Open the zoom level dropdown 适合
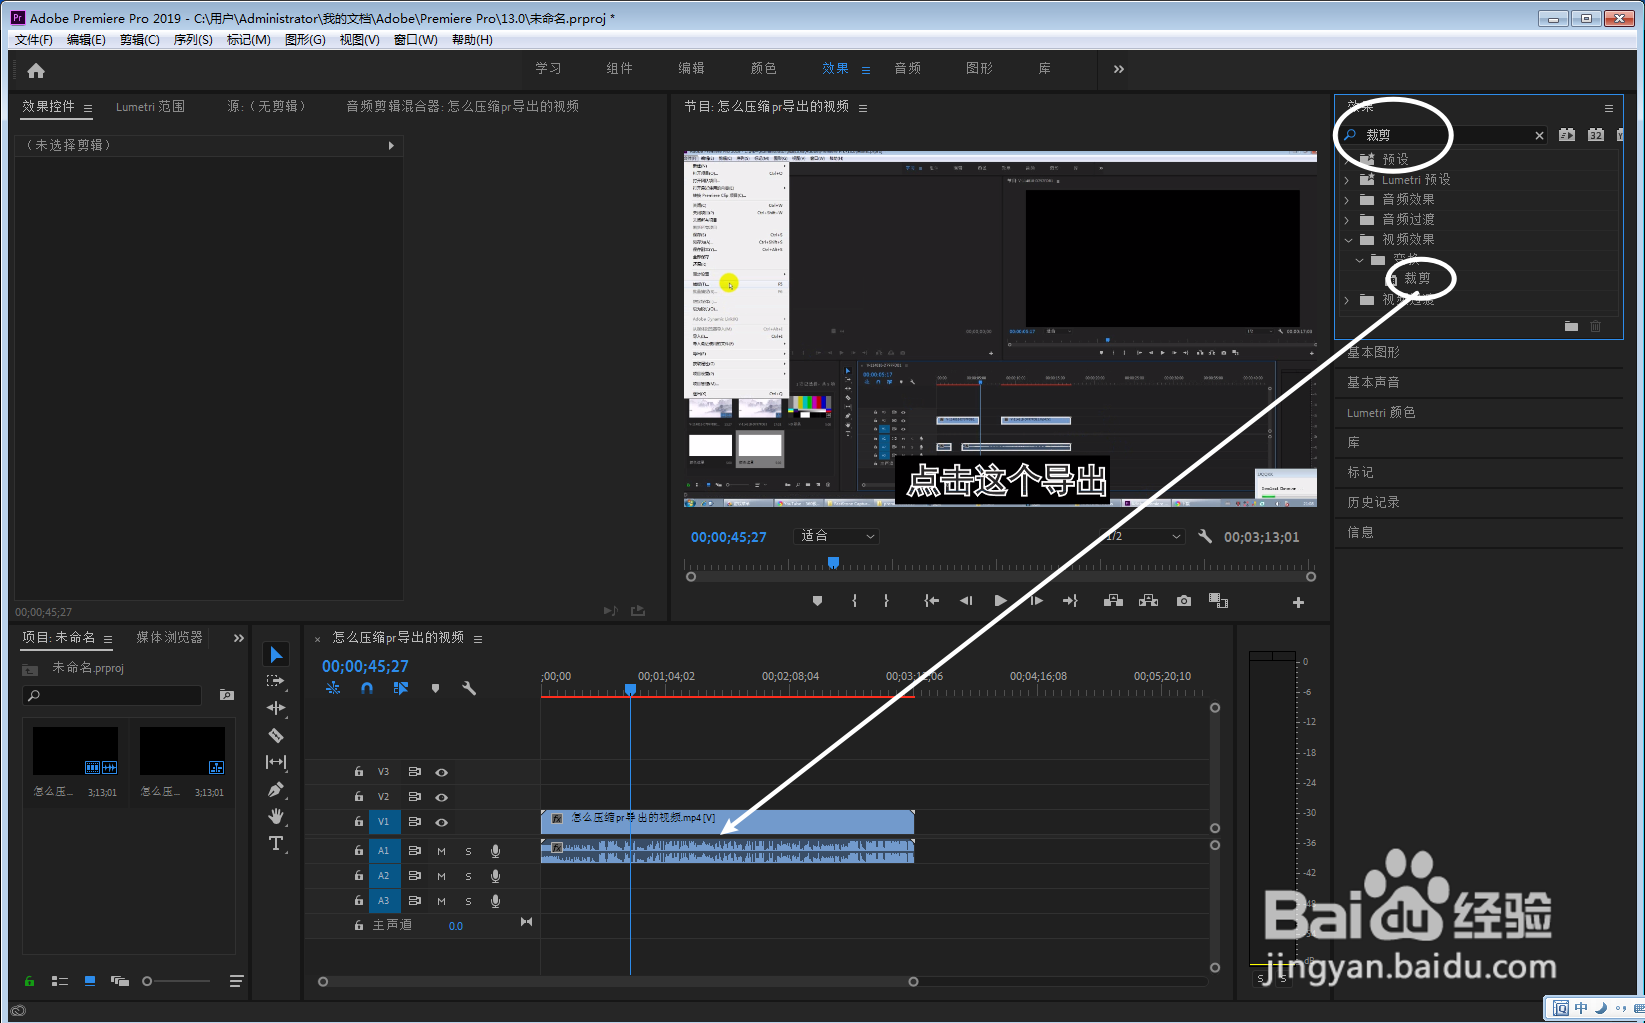The image size is (1645, 1023). pyautogui.click(x=836, y=536)
